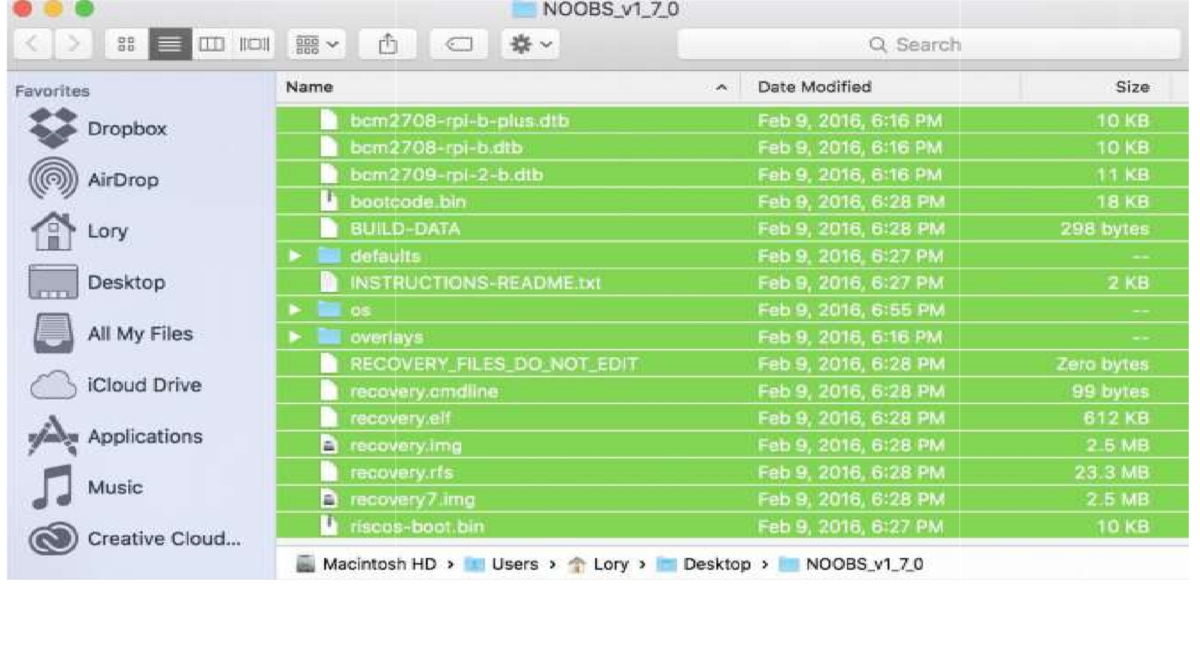1200x668 pixels.
Task: Open Dropbox in sidebar
Action: pos(126,129)
